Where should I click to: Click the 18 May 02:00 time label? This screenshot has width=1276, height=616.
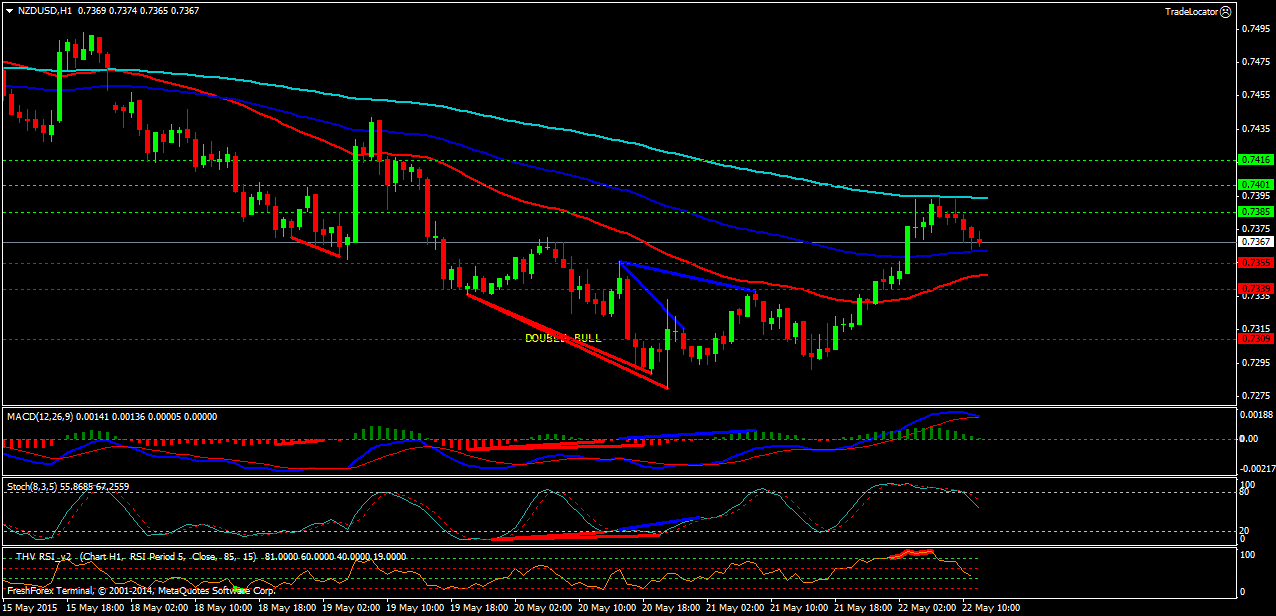click(x=158, y=608)
